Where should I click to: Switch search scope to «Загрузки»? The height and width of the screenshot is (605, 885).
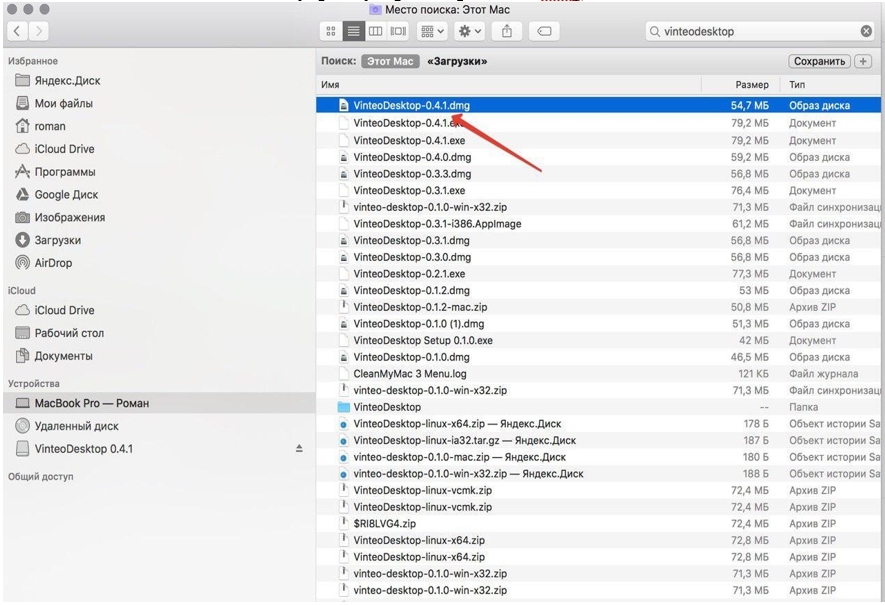pos(457,61)
